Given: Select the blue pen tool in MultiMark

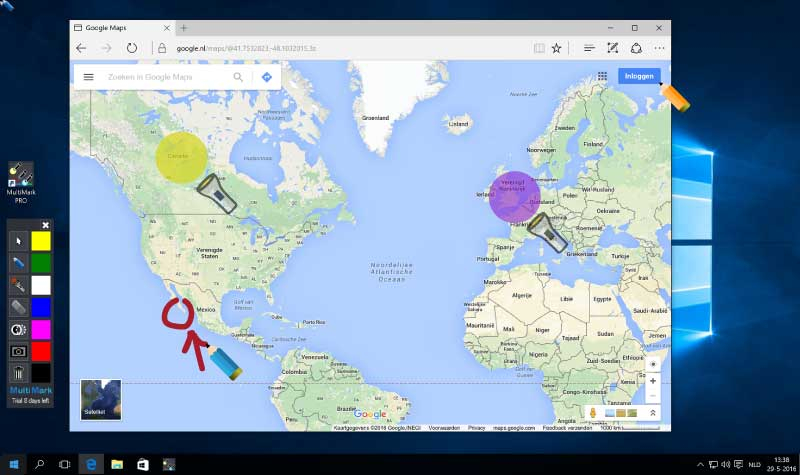Looking at the screenshot, I should 19,262.
